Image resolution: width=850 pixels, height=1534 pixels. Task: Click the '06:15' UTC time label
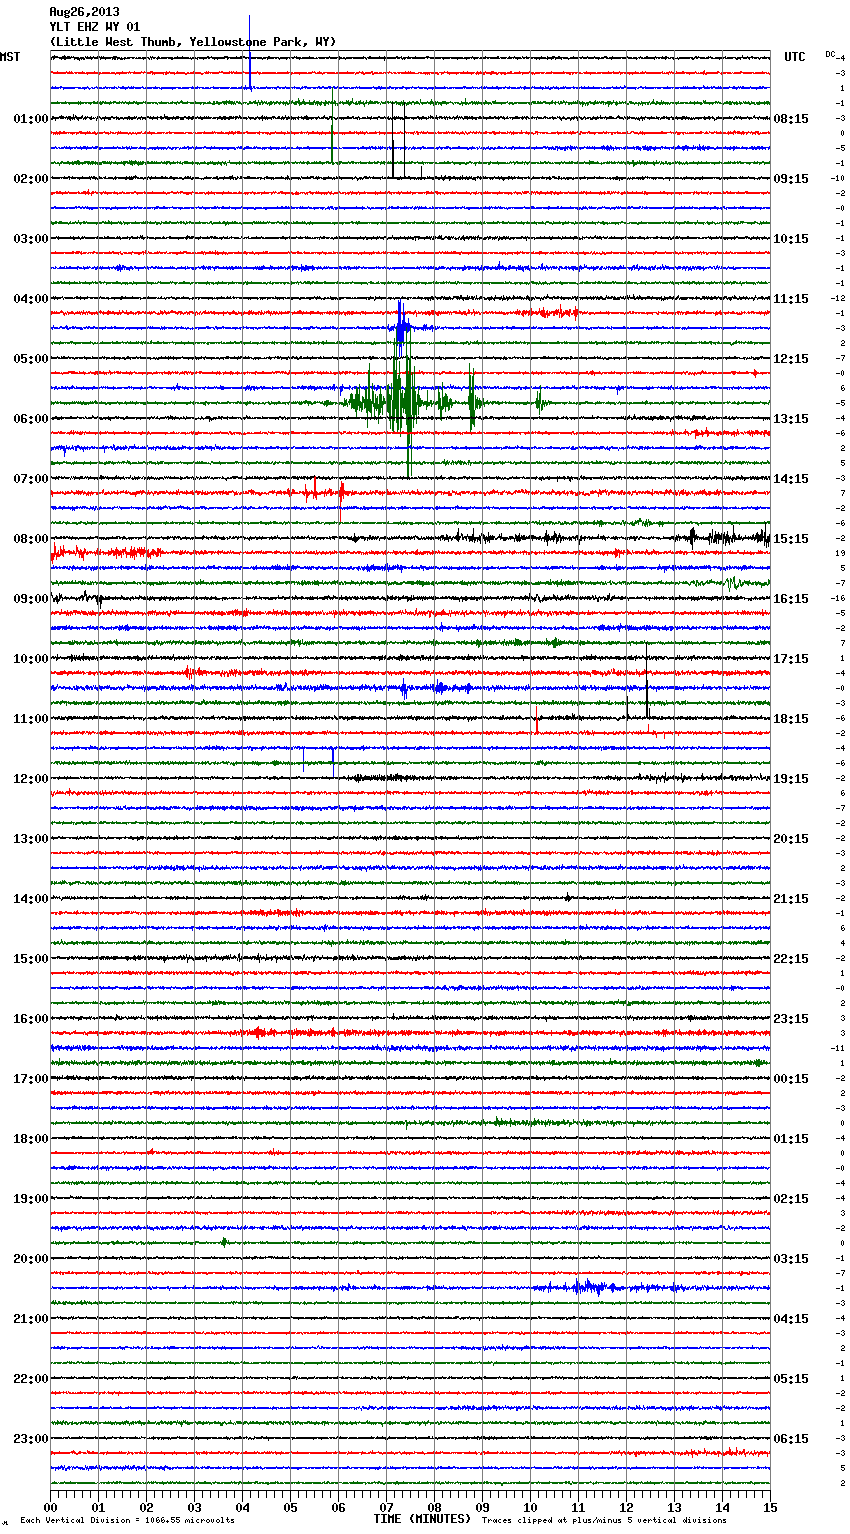click(x=791, y=1439)
